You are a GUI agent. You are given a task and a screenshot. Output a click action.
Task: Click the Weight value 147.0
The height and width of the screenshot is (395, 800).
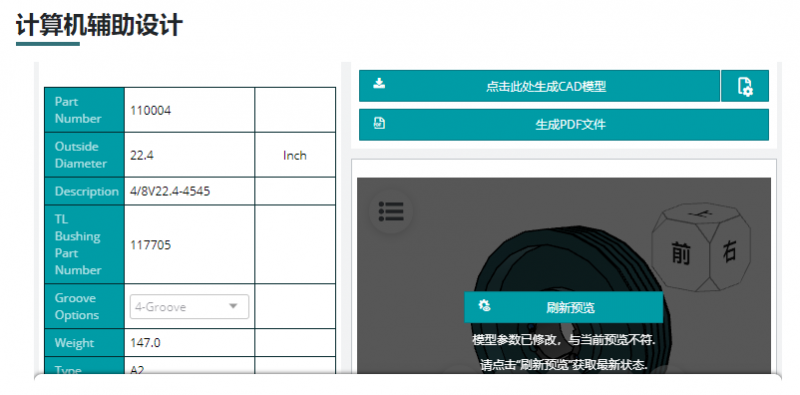(x=145, y=343)
